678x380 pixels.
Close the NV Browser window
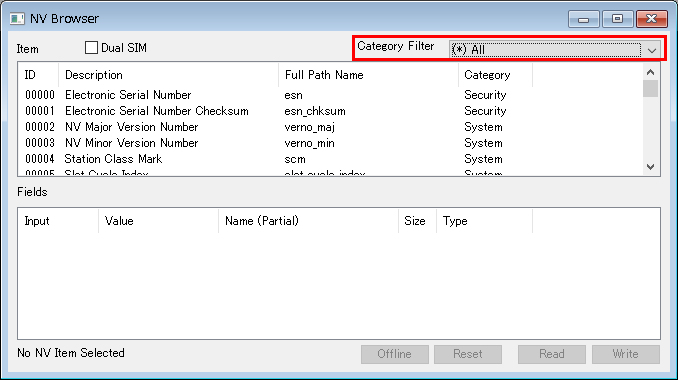pyautogui.click(x=652, y=19)
